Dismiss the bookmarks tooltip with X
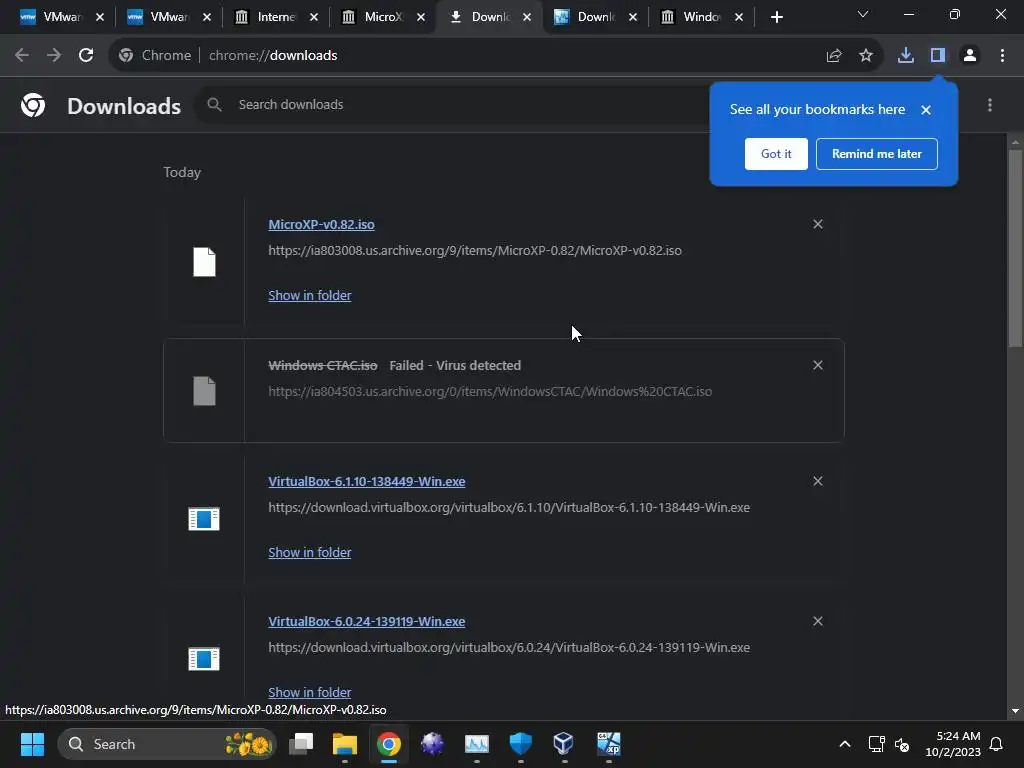1024x768 pixels. point(926,110)
